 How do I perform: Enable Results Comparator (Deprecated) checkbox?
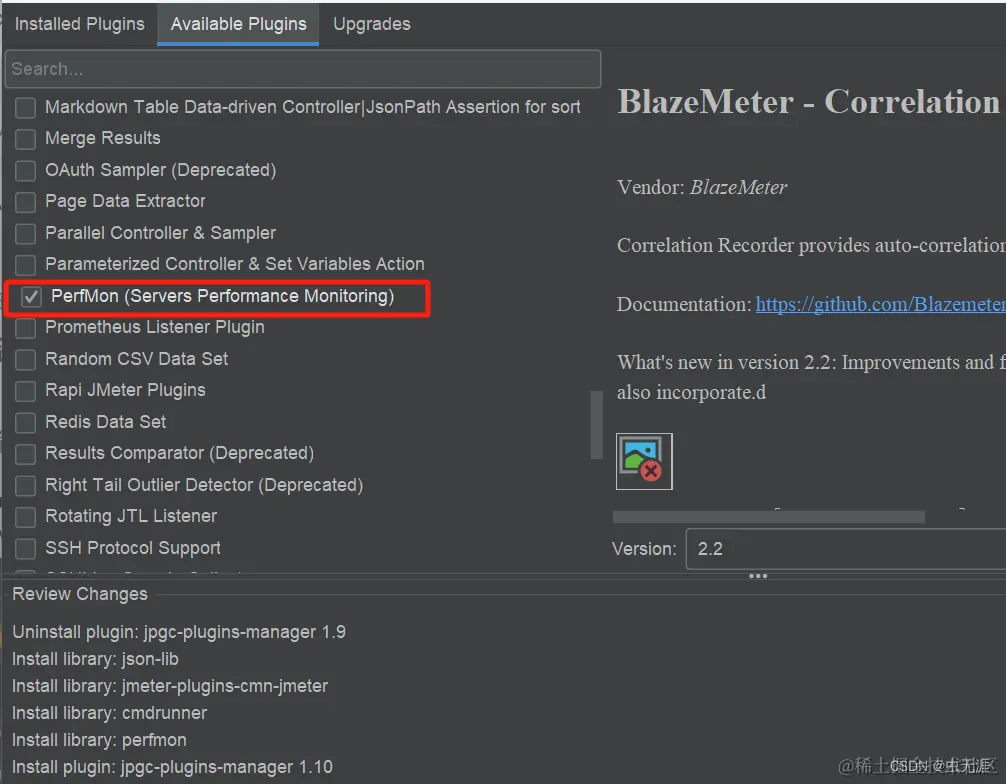(x=26, y=454)
